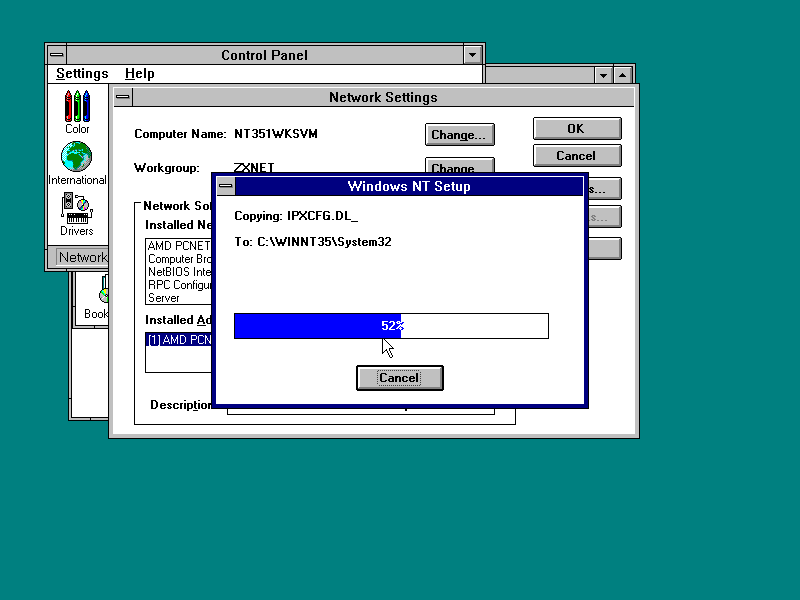The height and width of the screenshot is (600, 800).
Task: Select NetBIOS Interface entry in the list
Action: coord(179,272)
